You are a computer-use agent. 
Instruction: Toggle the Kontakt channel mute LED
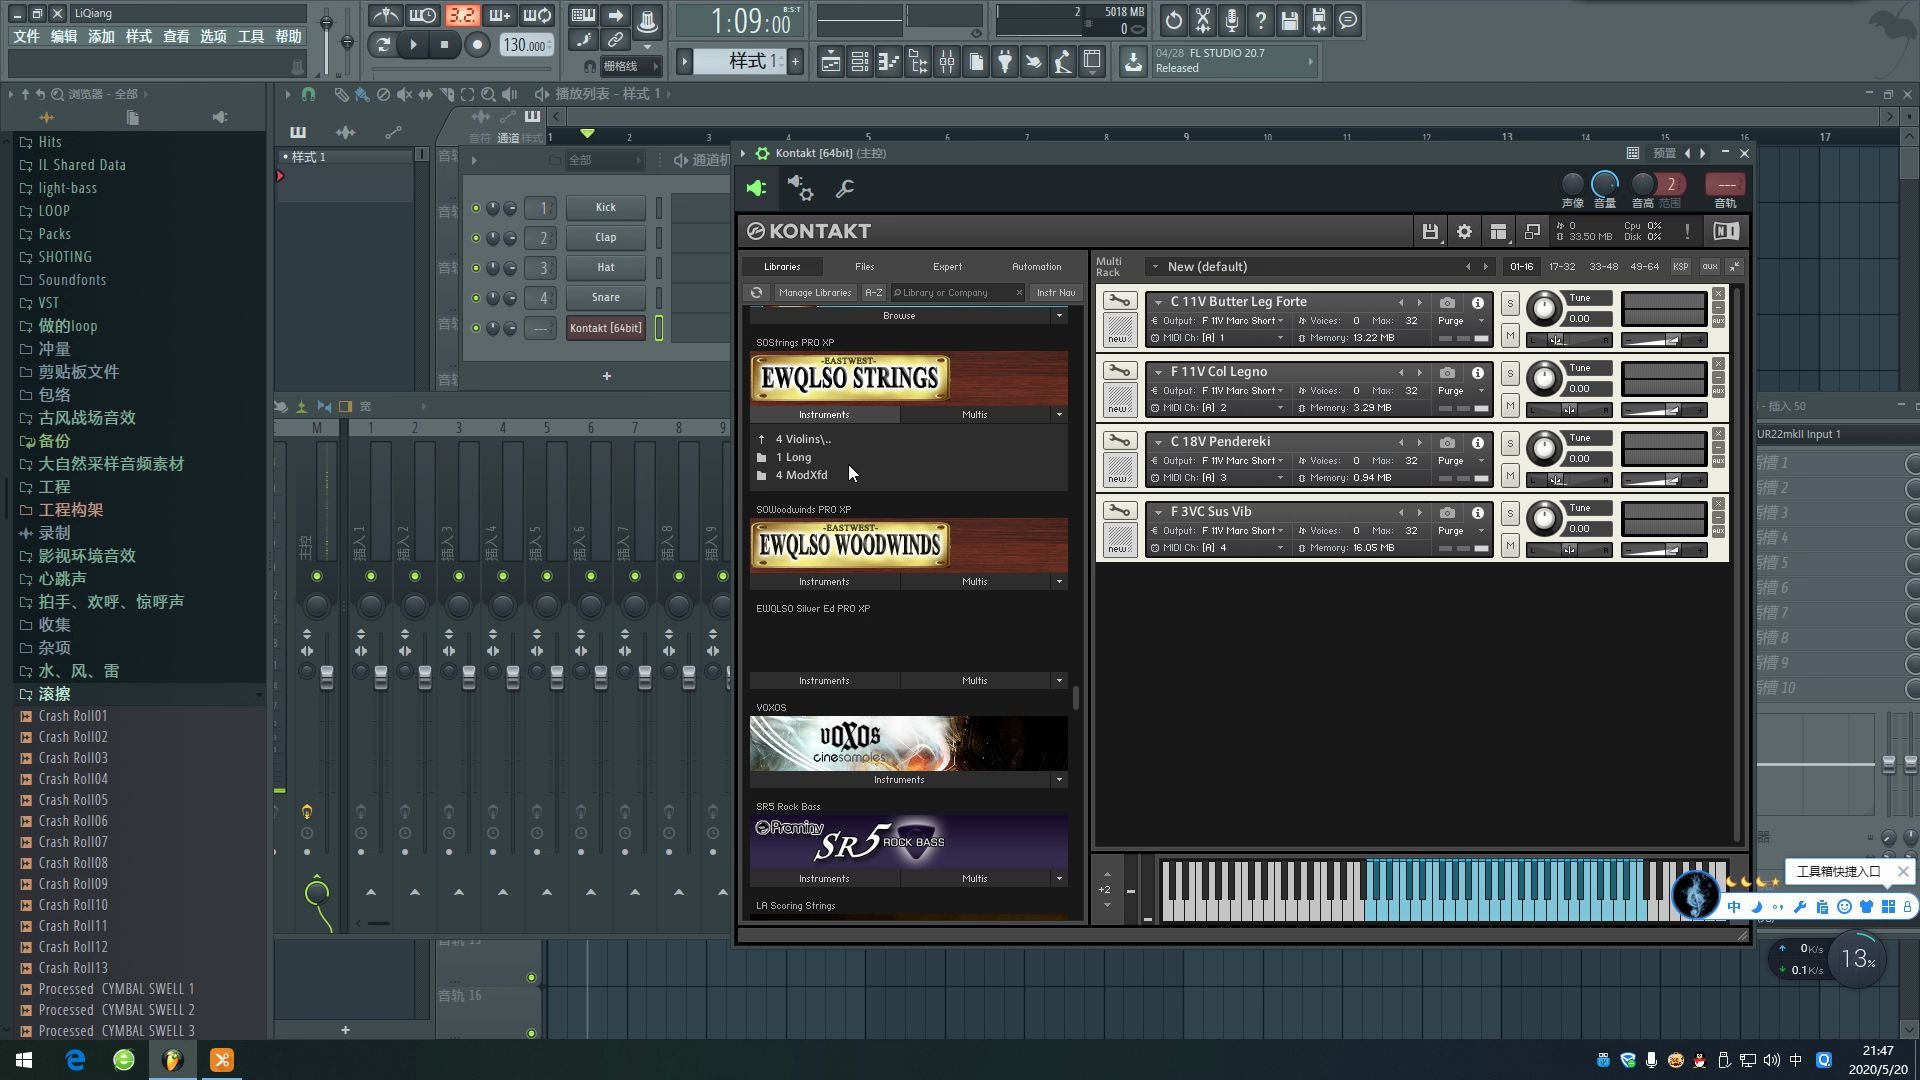click(x=475, y=328)
